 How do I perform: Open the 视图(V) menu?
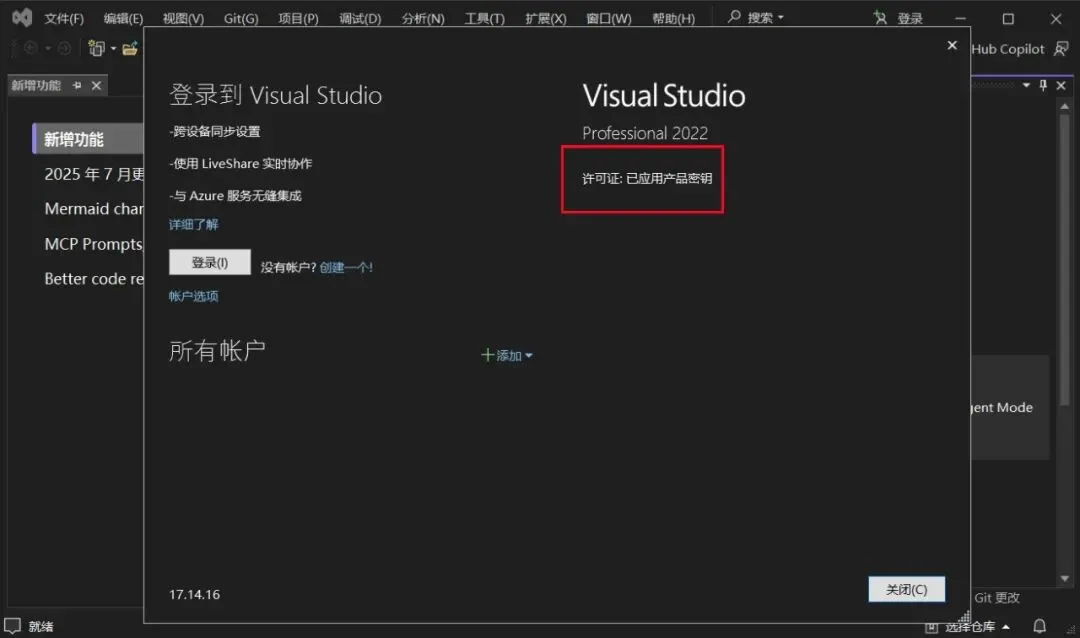(x=183, y=19)
